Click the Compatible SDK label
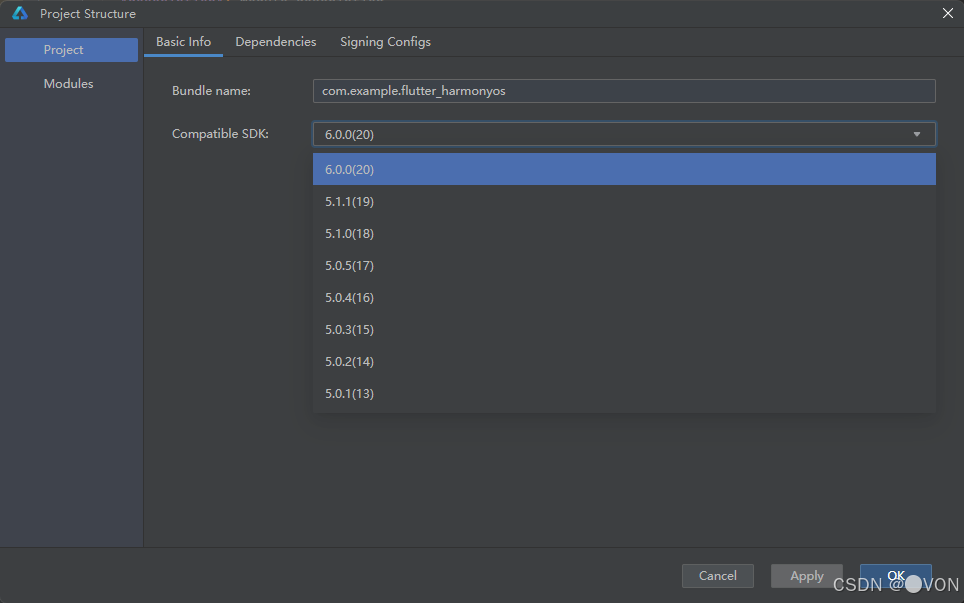964x603 pixels. pos(220,134)
